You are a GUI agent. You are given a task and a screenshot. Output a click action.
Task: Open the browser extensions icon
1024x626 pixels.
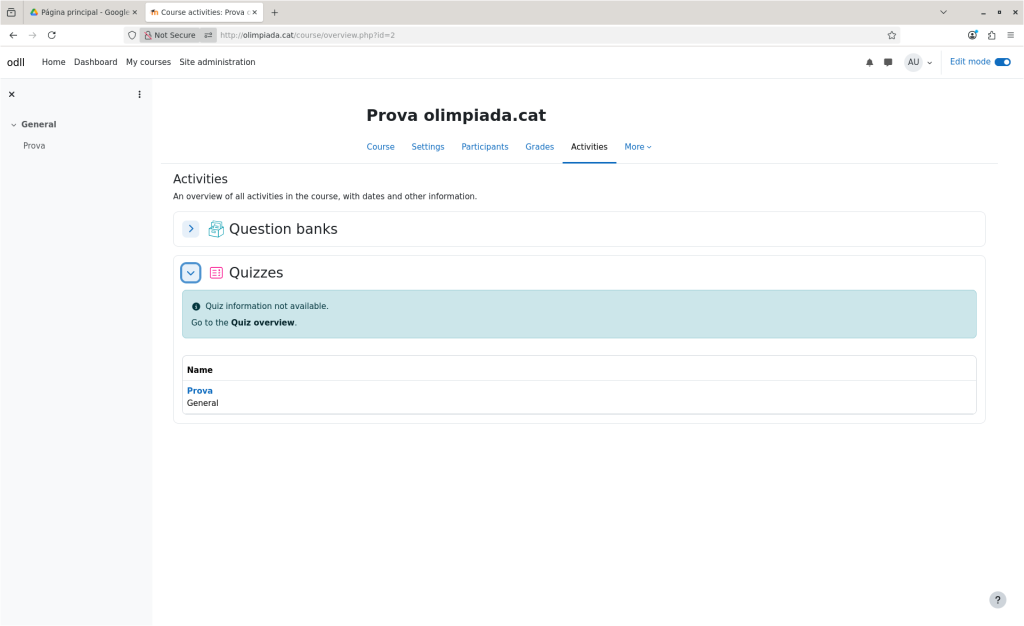click(x=991, y=35)
